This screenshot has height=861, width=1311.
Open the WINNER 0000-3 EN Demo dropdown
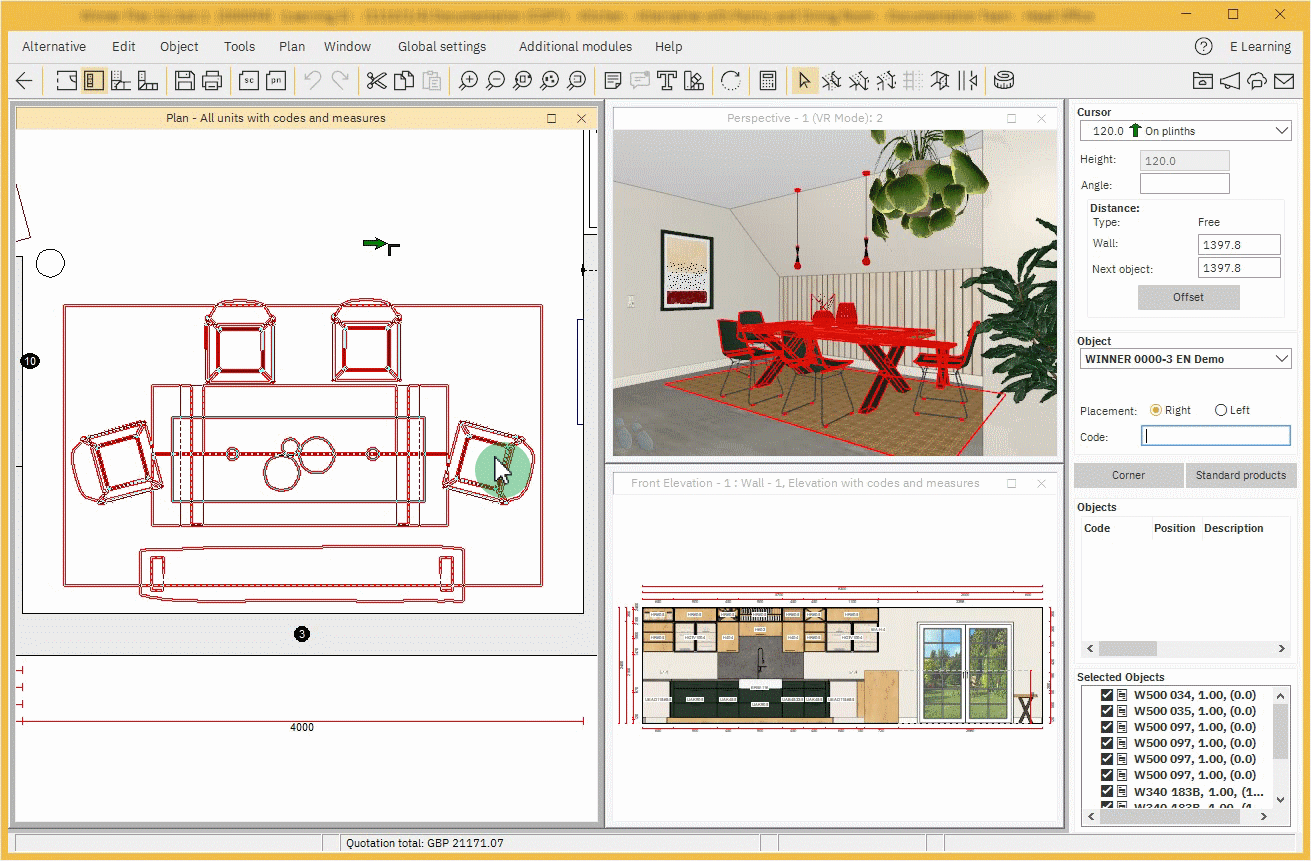coord(1283,359)
